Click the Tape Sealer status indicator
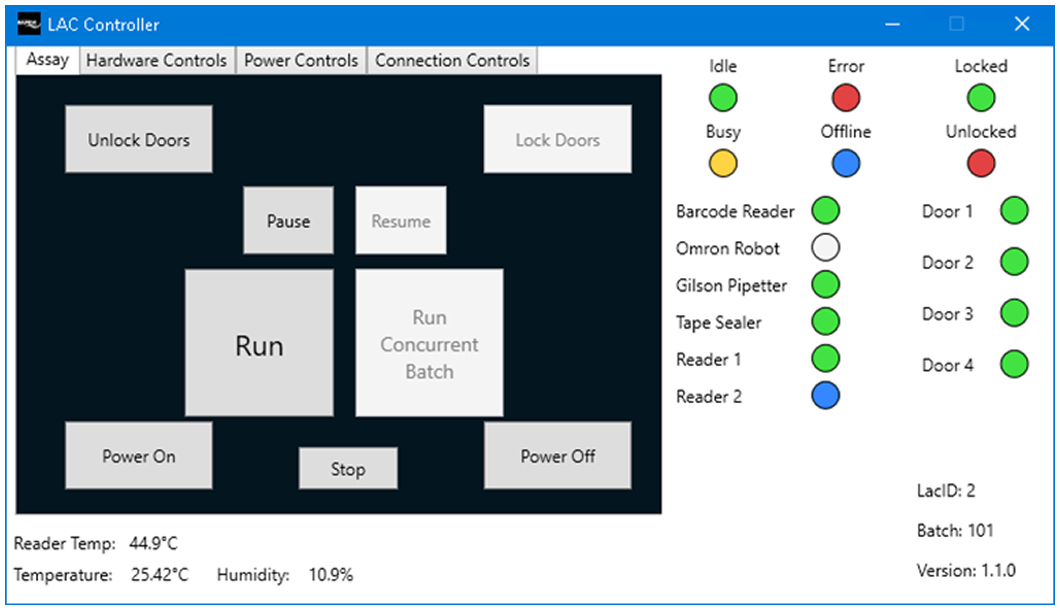This screenshot has height=610, width=1060. click(x=825, y=321)
